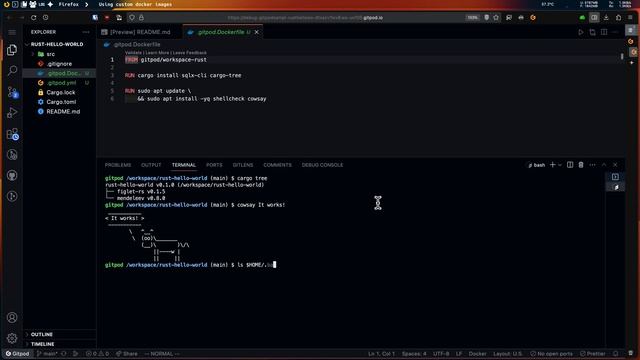This screenshot has width=640, height=360.
Task: Switch to the OUTPUT tab
Action: click(151, 165)
